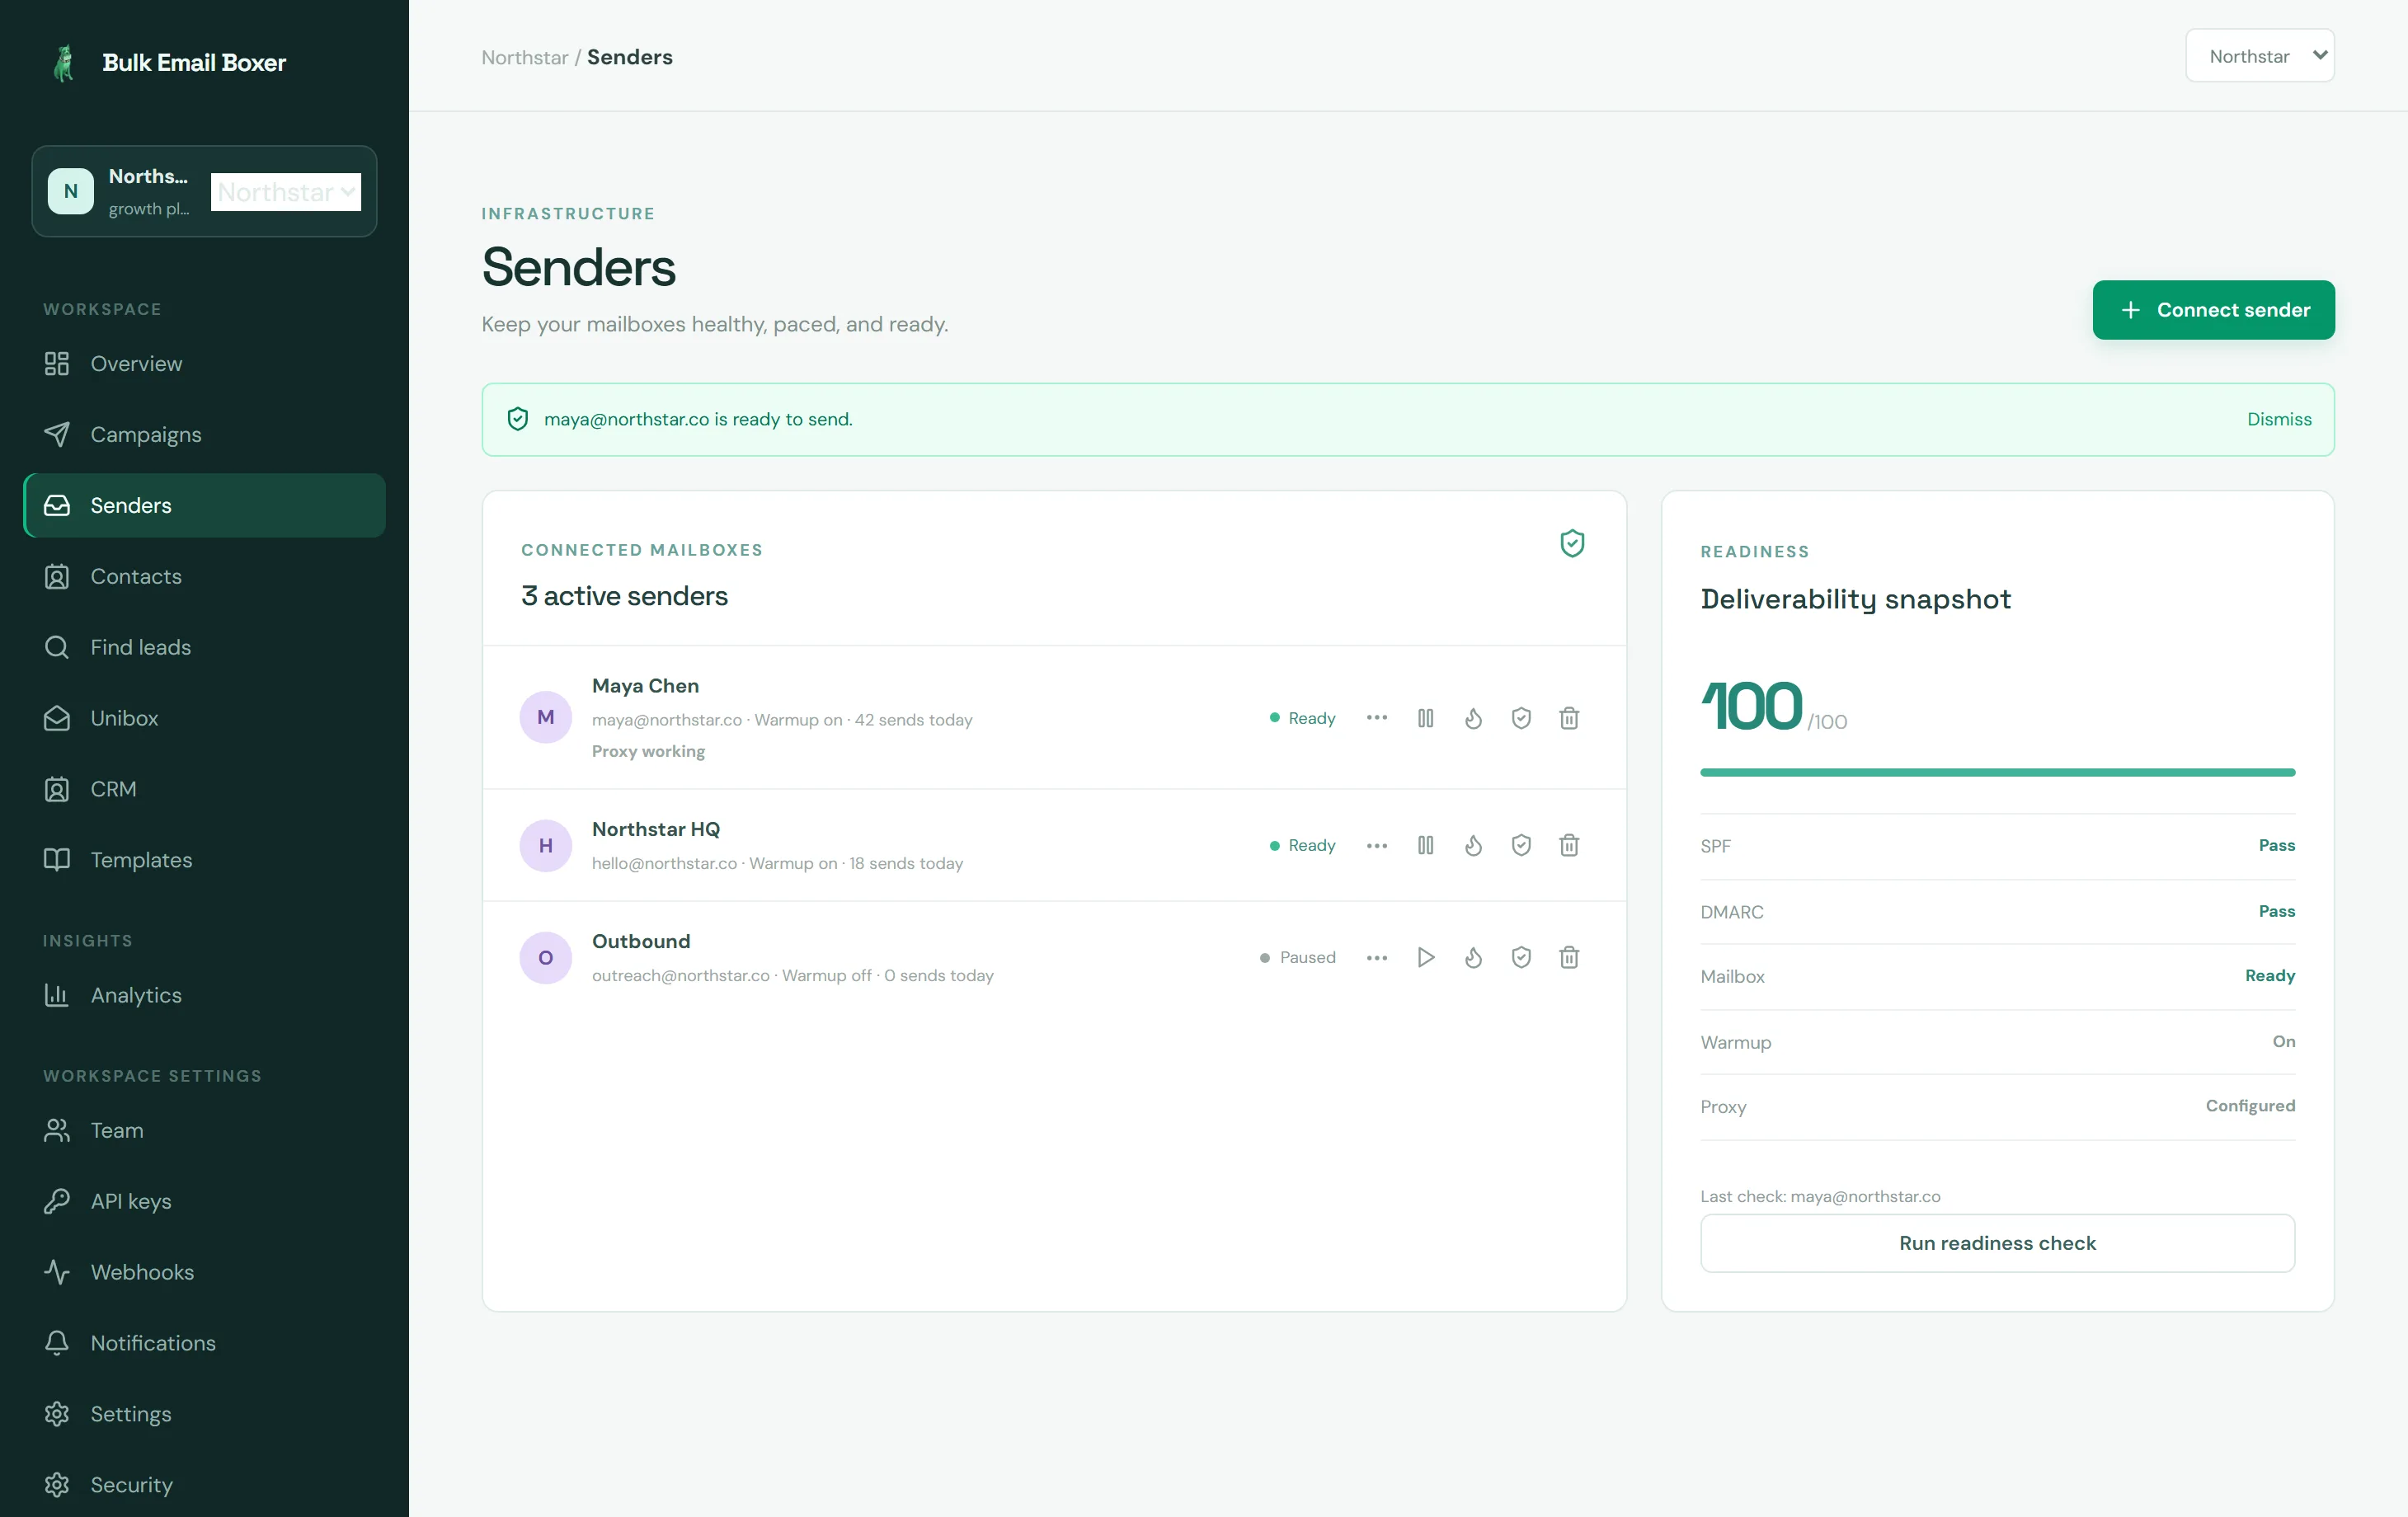Dismiss the ready-to-send banner

2279,419
